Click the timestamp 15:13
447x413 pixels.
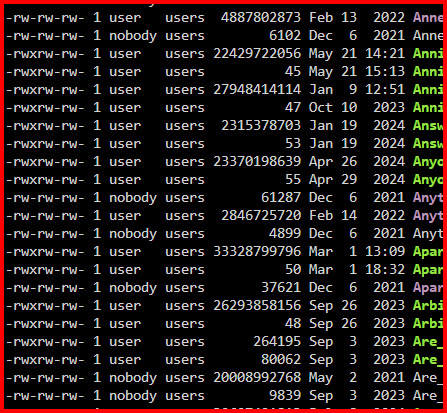[x=385, y=71]
